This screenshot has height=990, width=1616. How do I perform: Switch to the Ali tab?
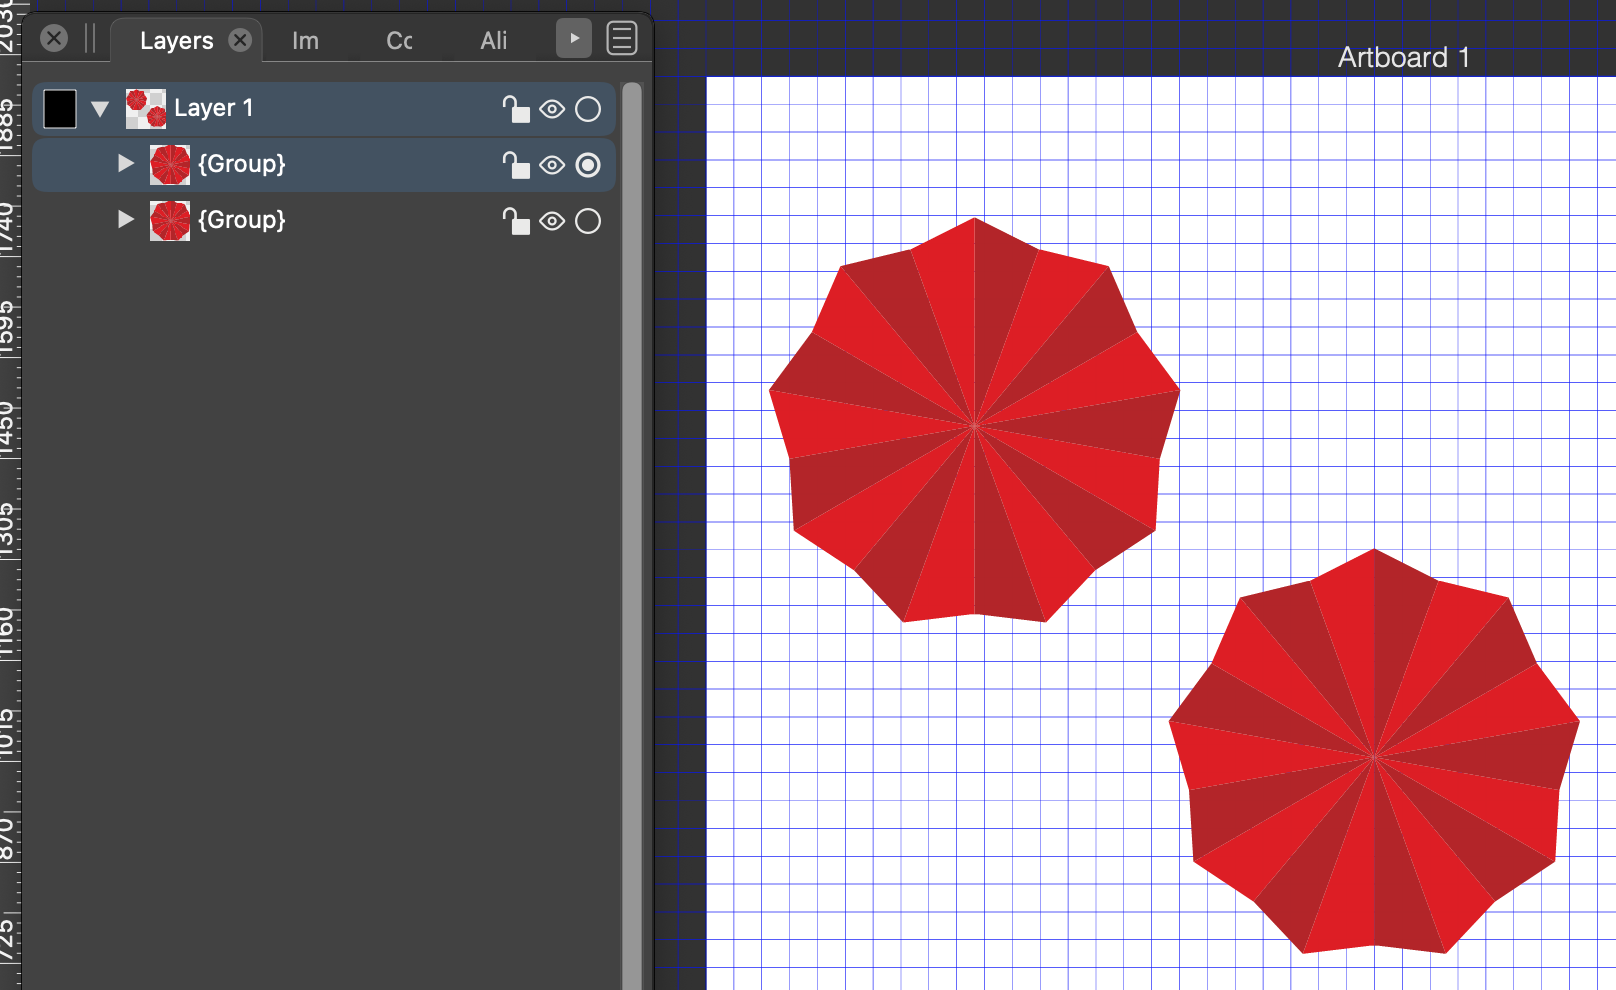tap(493, 41)
